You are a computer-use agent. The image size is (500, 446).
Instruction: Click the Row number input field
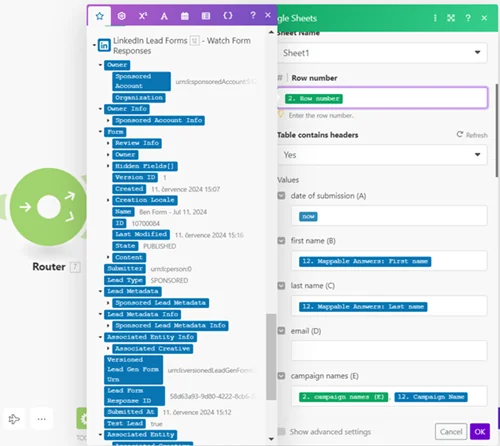click(x=382, y=98)
